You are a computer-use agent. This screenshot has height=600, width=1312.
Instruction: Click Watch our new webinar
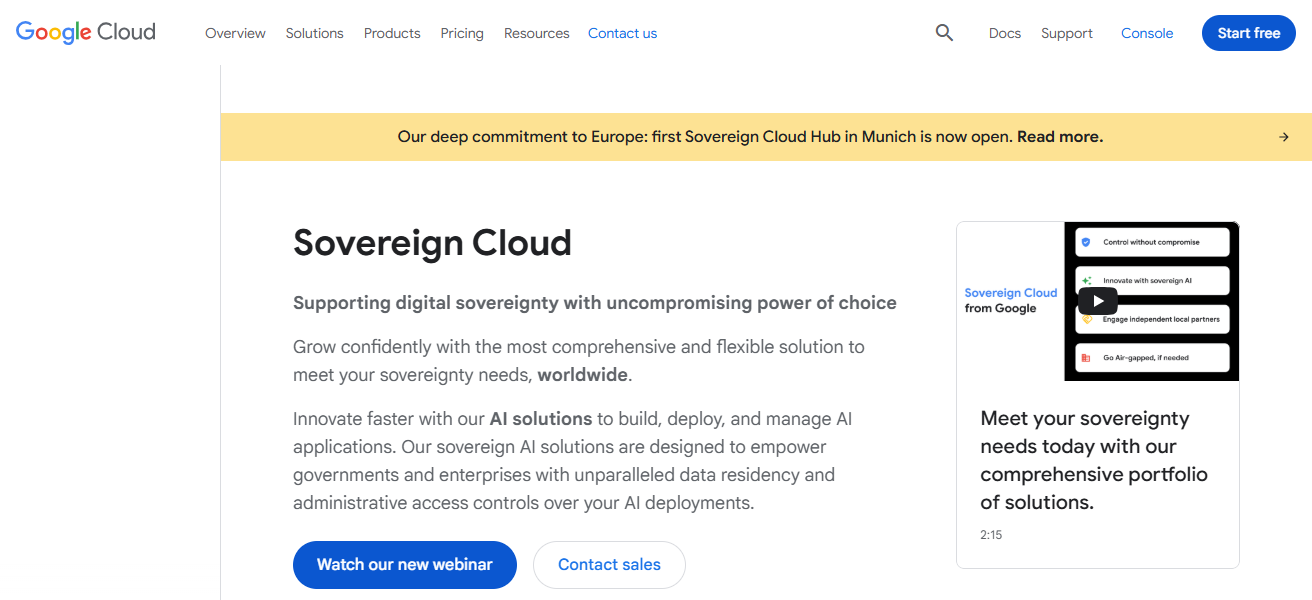point(404,565)
